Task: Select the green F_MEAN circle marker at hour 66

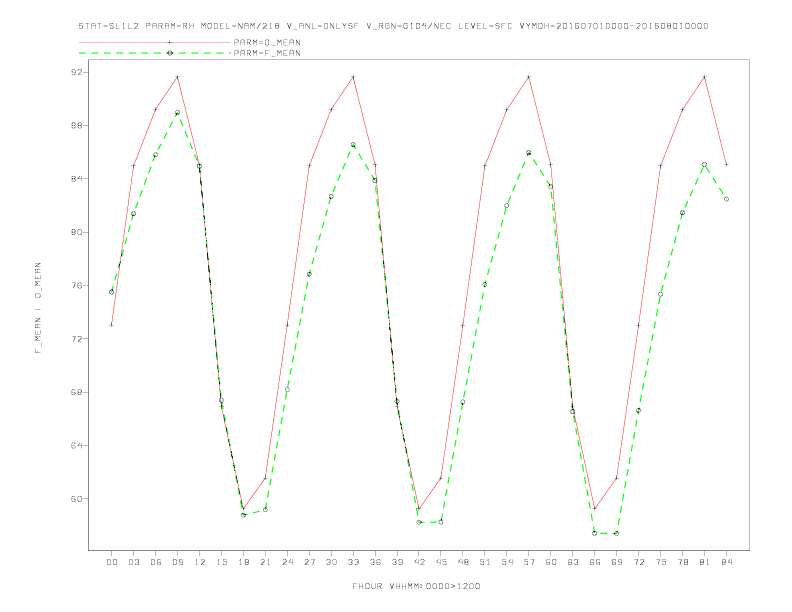Action: click(595, 533)
